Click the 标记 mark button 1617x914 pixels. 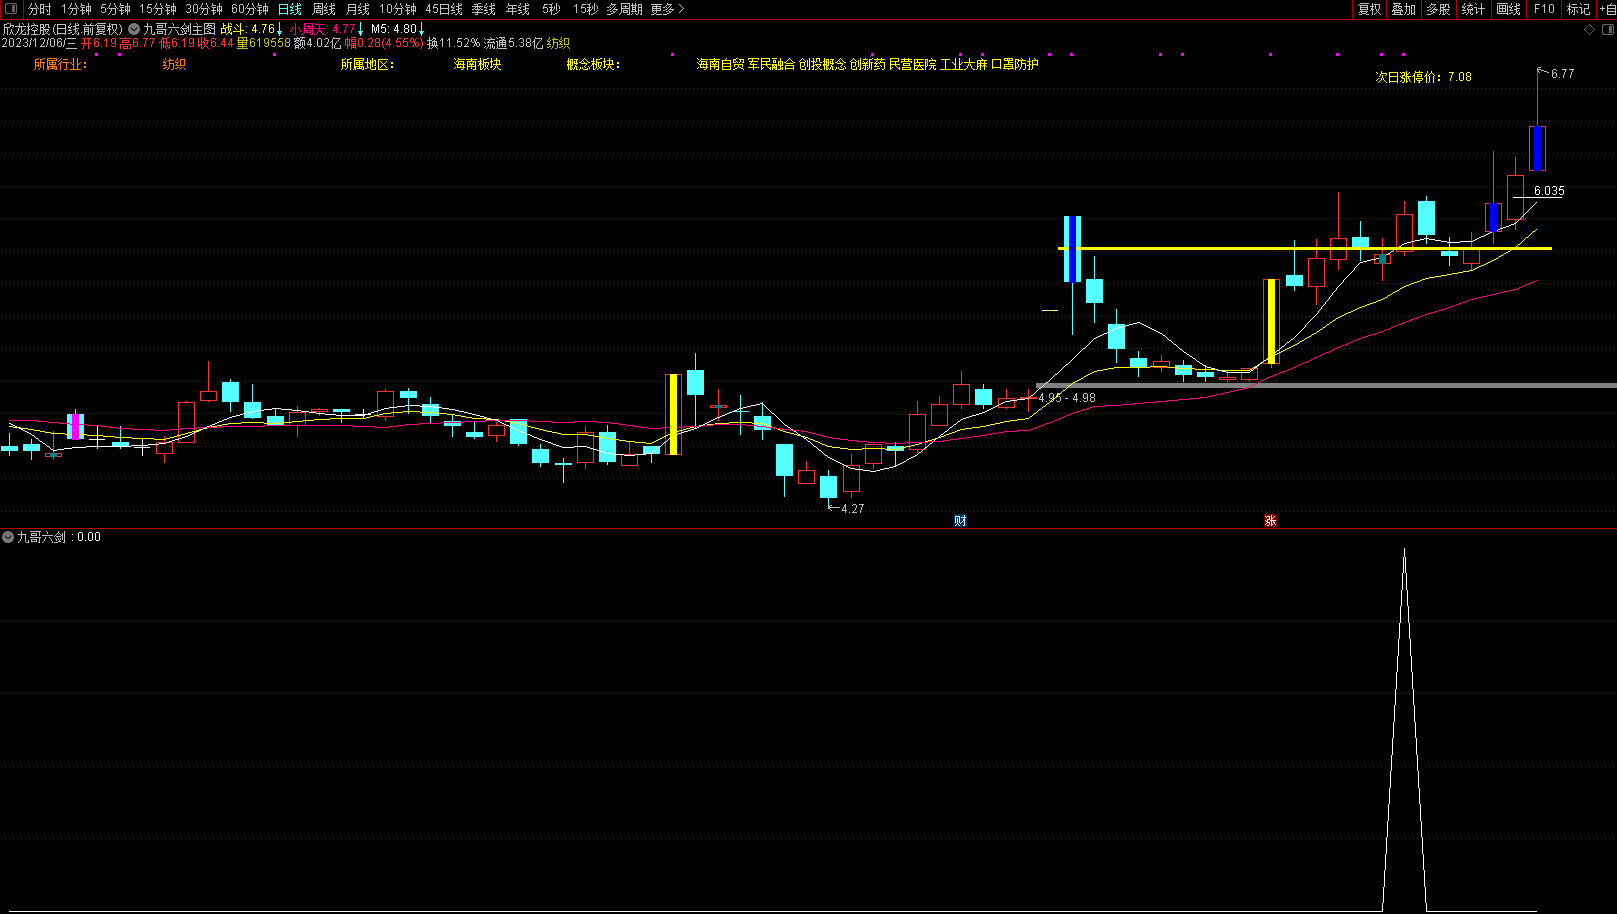[x=1578, y=9]
